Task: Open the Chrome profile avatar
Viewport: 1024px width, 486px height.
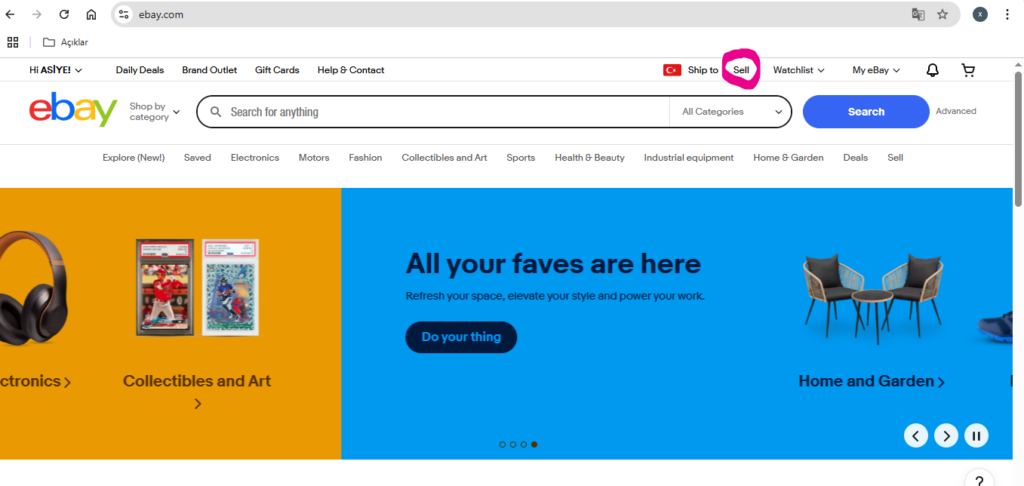Action: [x=980, y=14]
